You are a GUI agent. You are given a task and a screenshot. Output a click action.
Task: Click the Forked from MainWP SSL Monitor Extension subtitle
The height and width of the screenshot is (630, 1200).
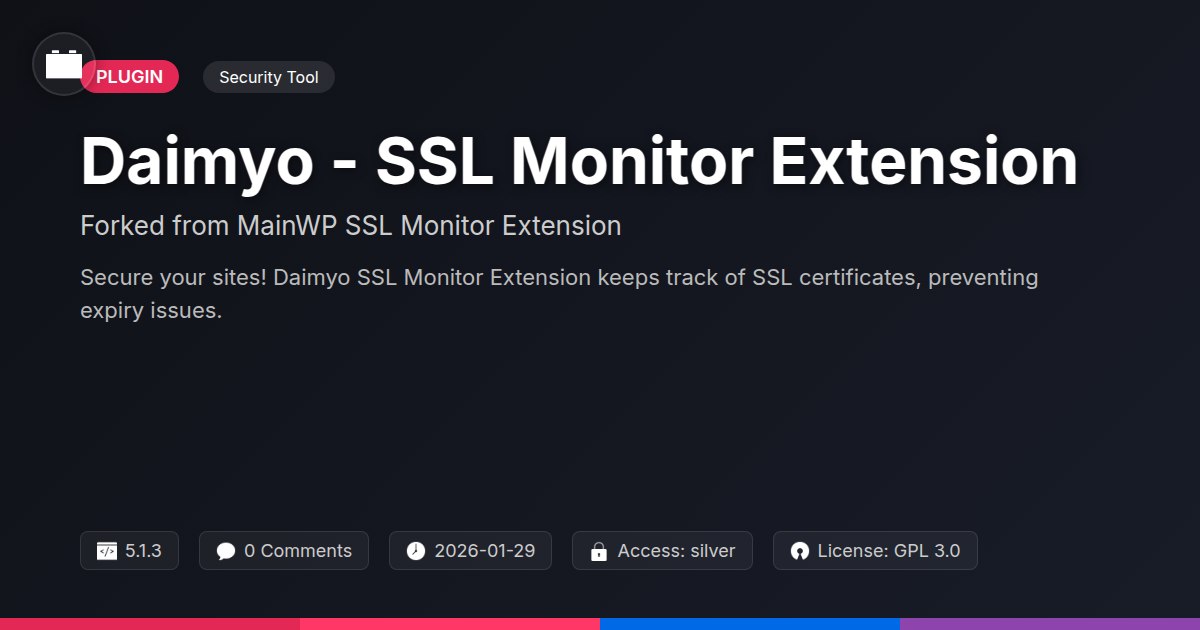(351, 226)
